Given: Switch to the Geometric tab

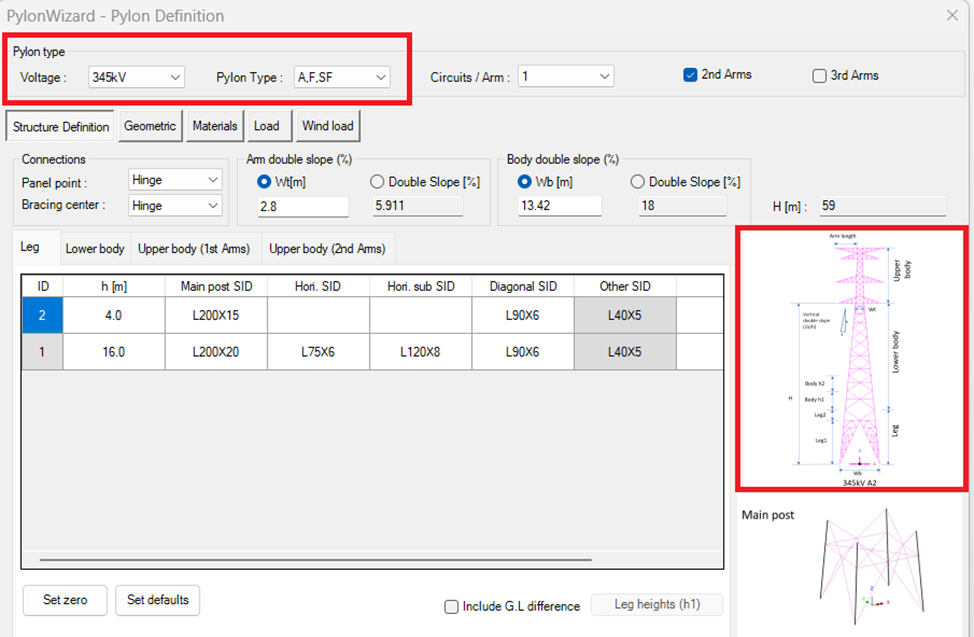Looking at the screenshot, I should click(x=149, y=126).
